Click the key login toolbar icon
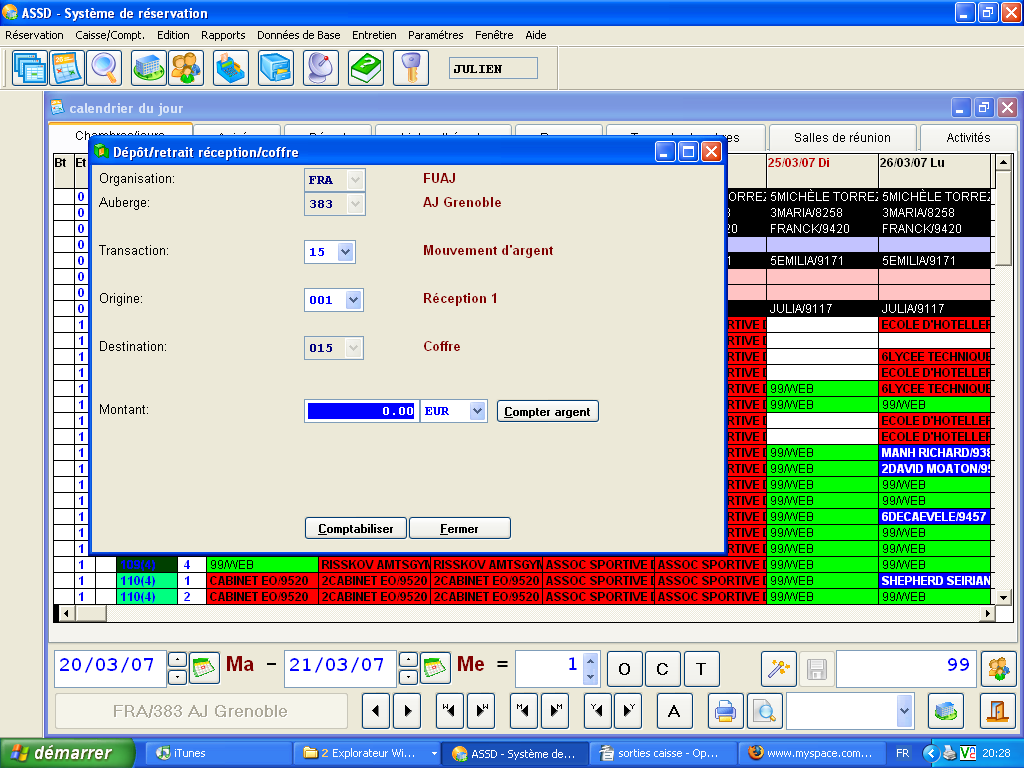Image resolution: width=1024 pixels, height=768 pixels. point(411,68)
